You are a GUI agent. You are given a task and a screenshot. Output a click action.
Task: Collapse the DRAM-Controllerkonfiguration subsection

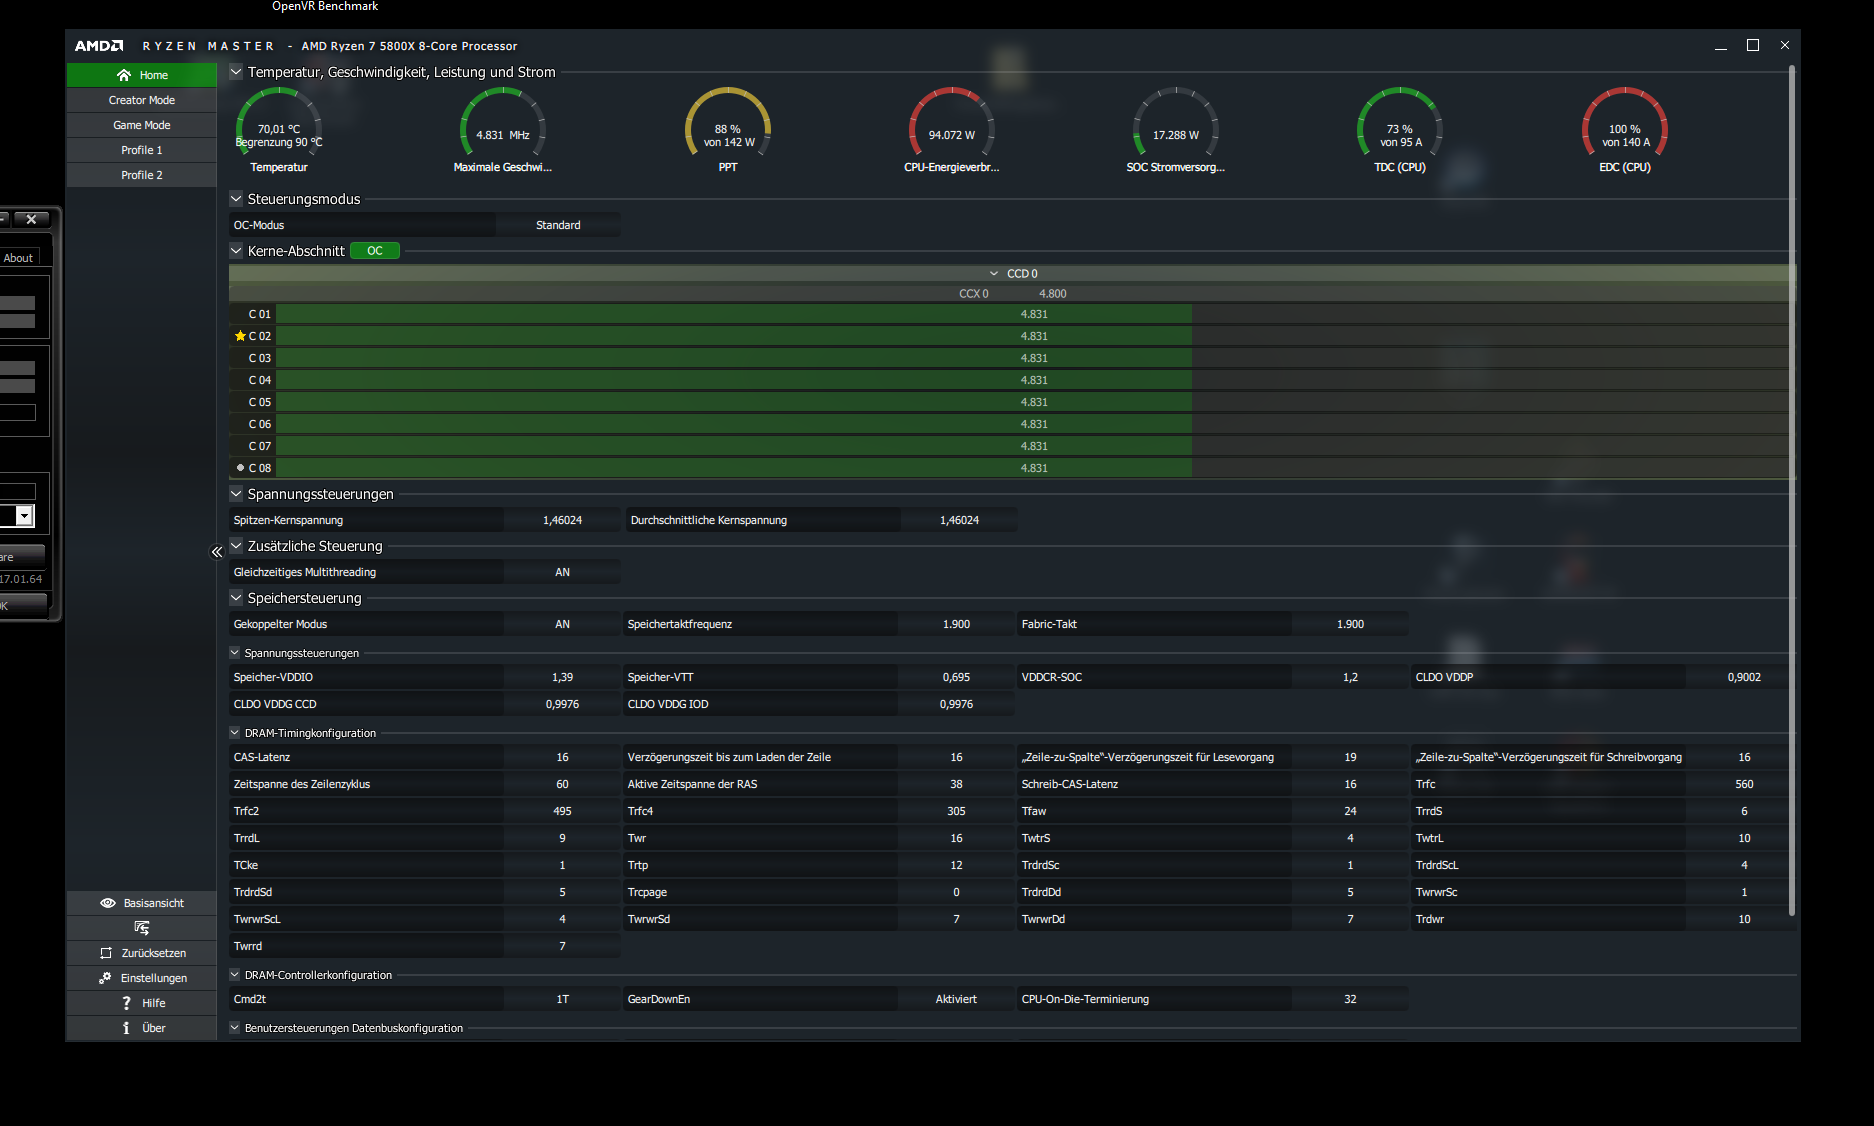235,975
